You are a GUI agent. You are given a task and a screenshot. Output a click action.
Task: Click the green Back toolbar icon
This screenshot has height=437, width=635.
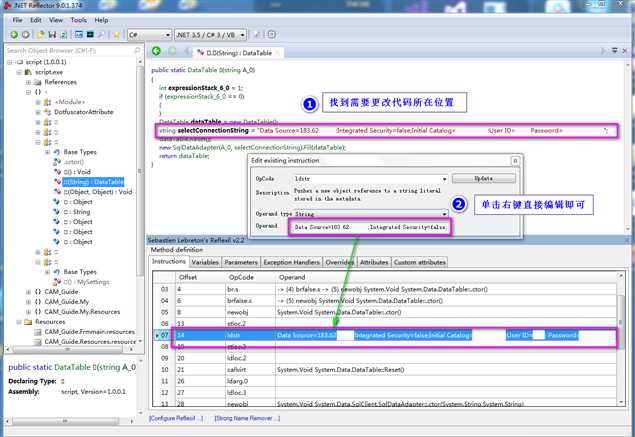(x=14, y=35)
